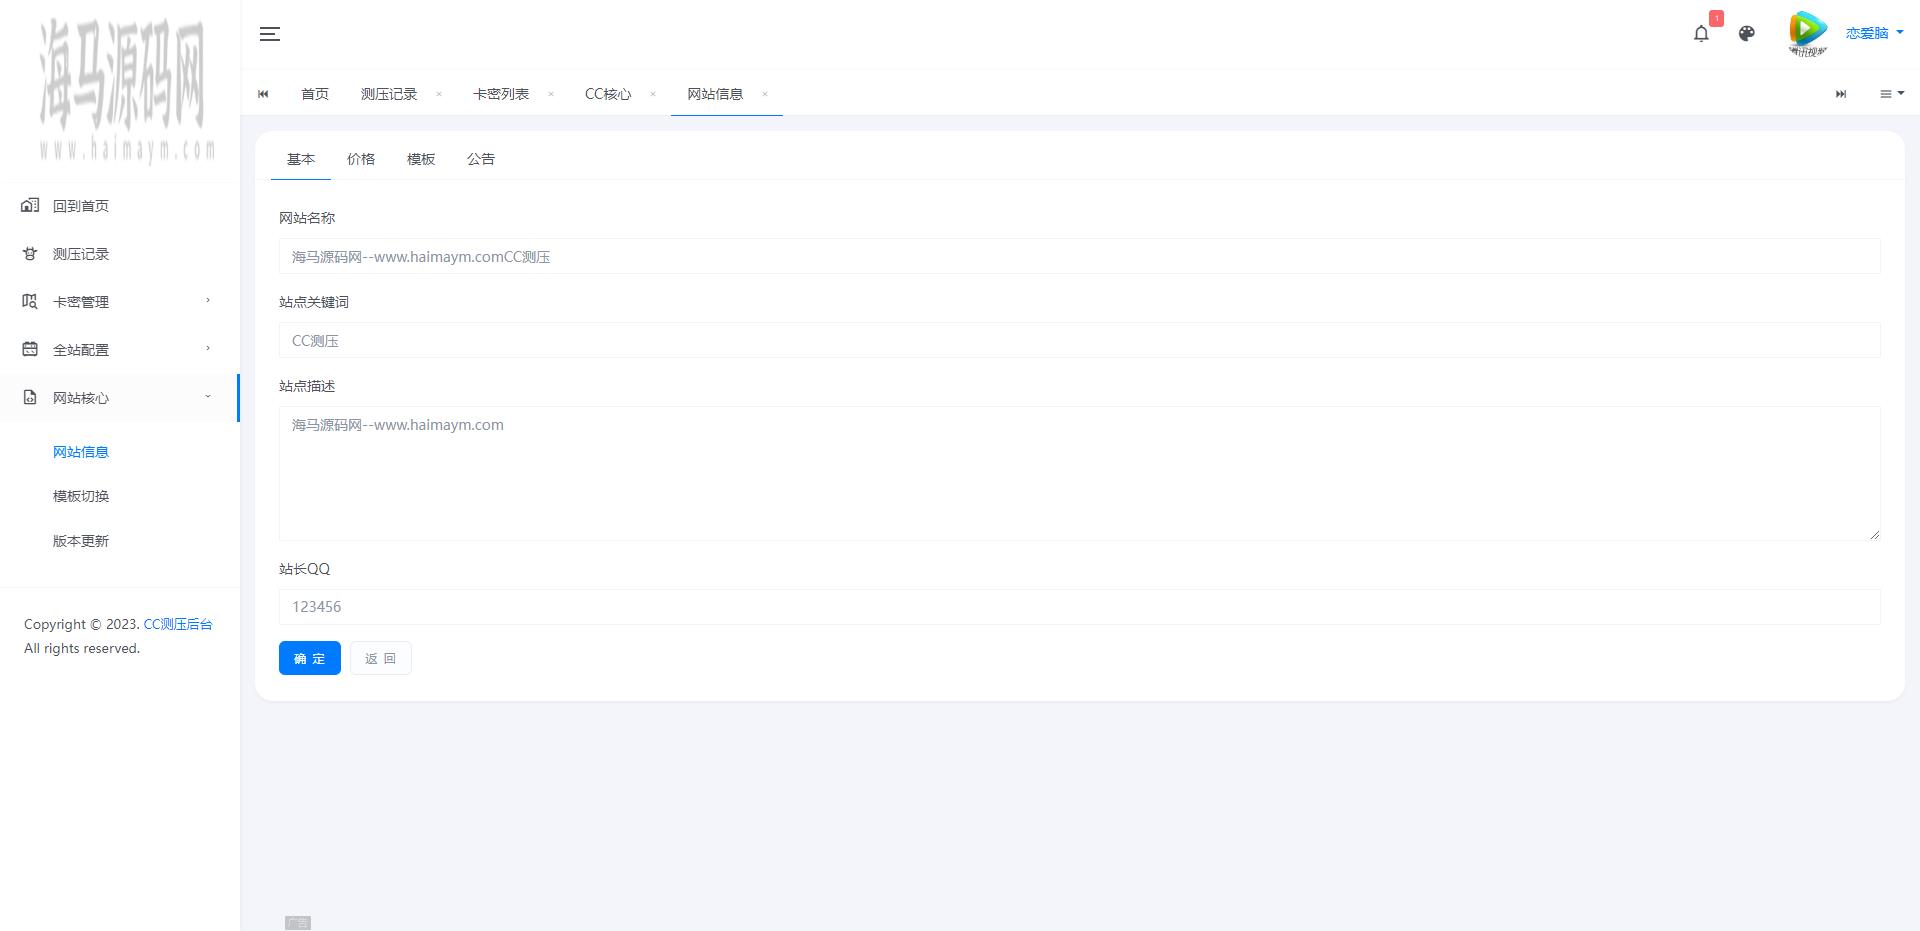Open the tab operations dropdown menu

tap(1891, 94)
